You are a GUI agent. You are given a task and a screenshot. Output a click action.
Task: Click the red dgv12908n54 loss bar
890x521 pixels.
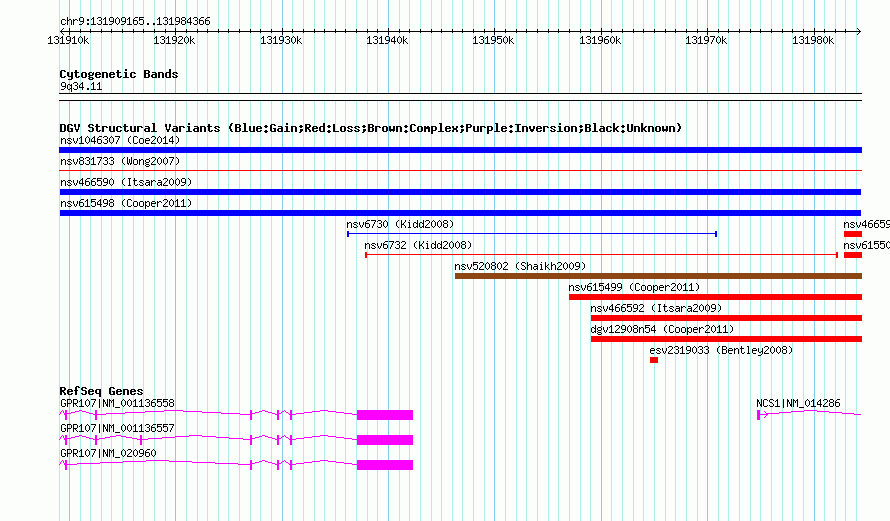point(727,339)
